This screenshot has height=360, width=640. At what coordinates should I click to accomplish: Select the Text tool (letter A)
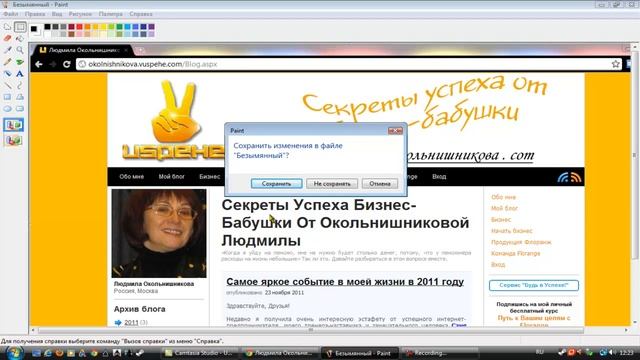(20, 73)
